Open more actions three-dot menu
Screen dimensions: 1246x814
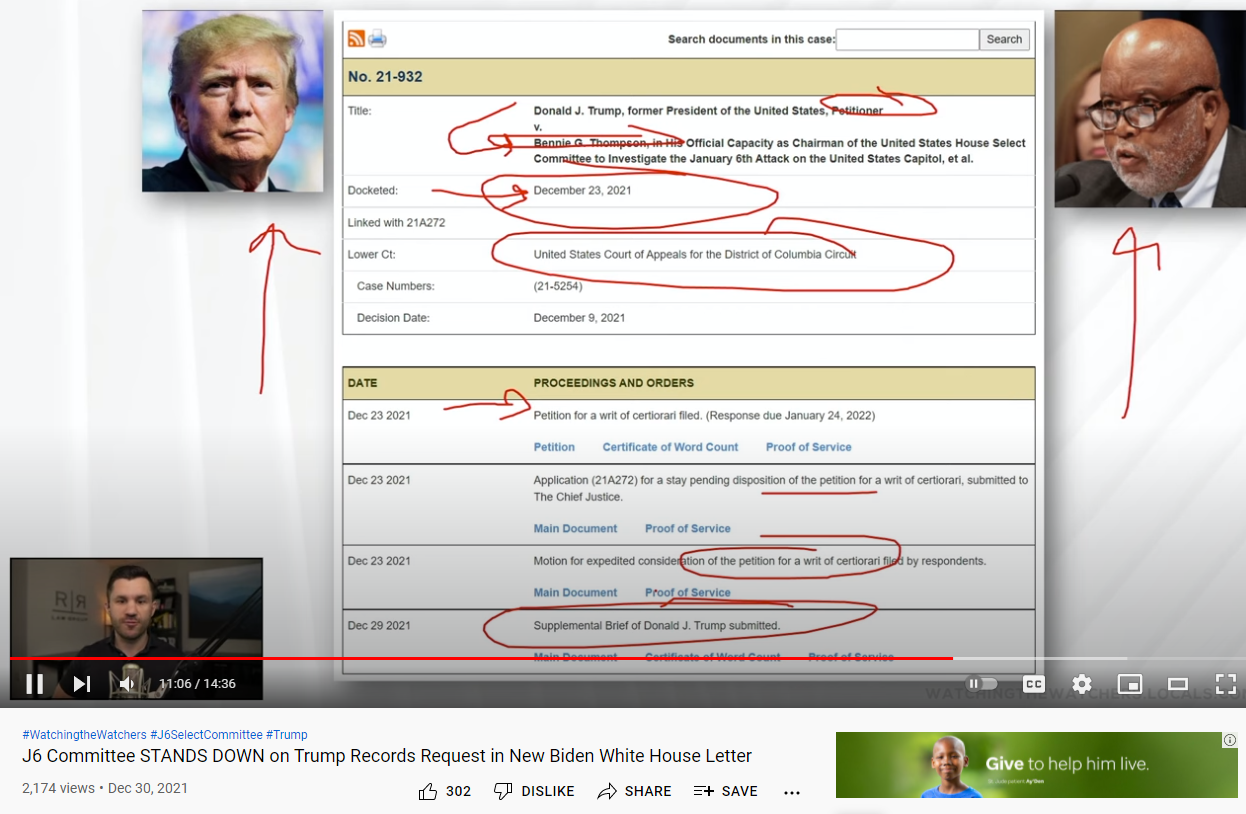coord(792,792)
